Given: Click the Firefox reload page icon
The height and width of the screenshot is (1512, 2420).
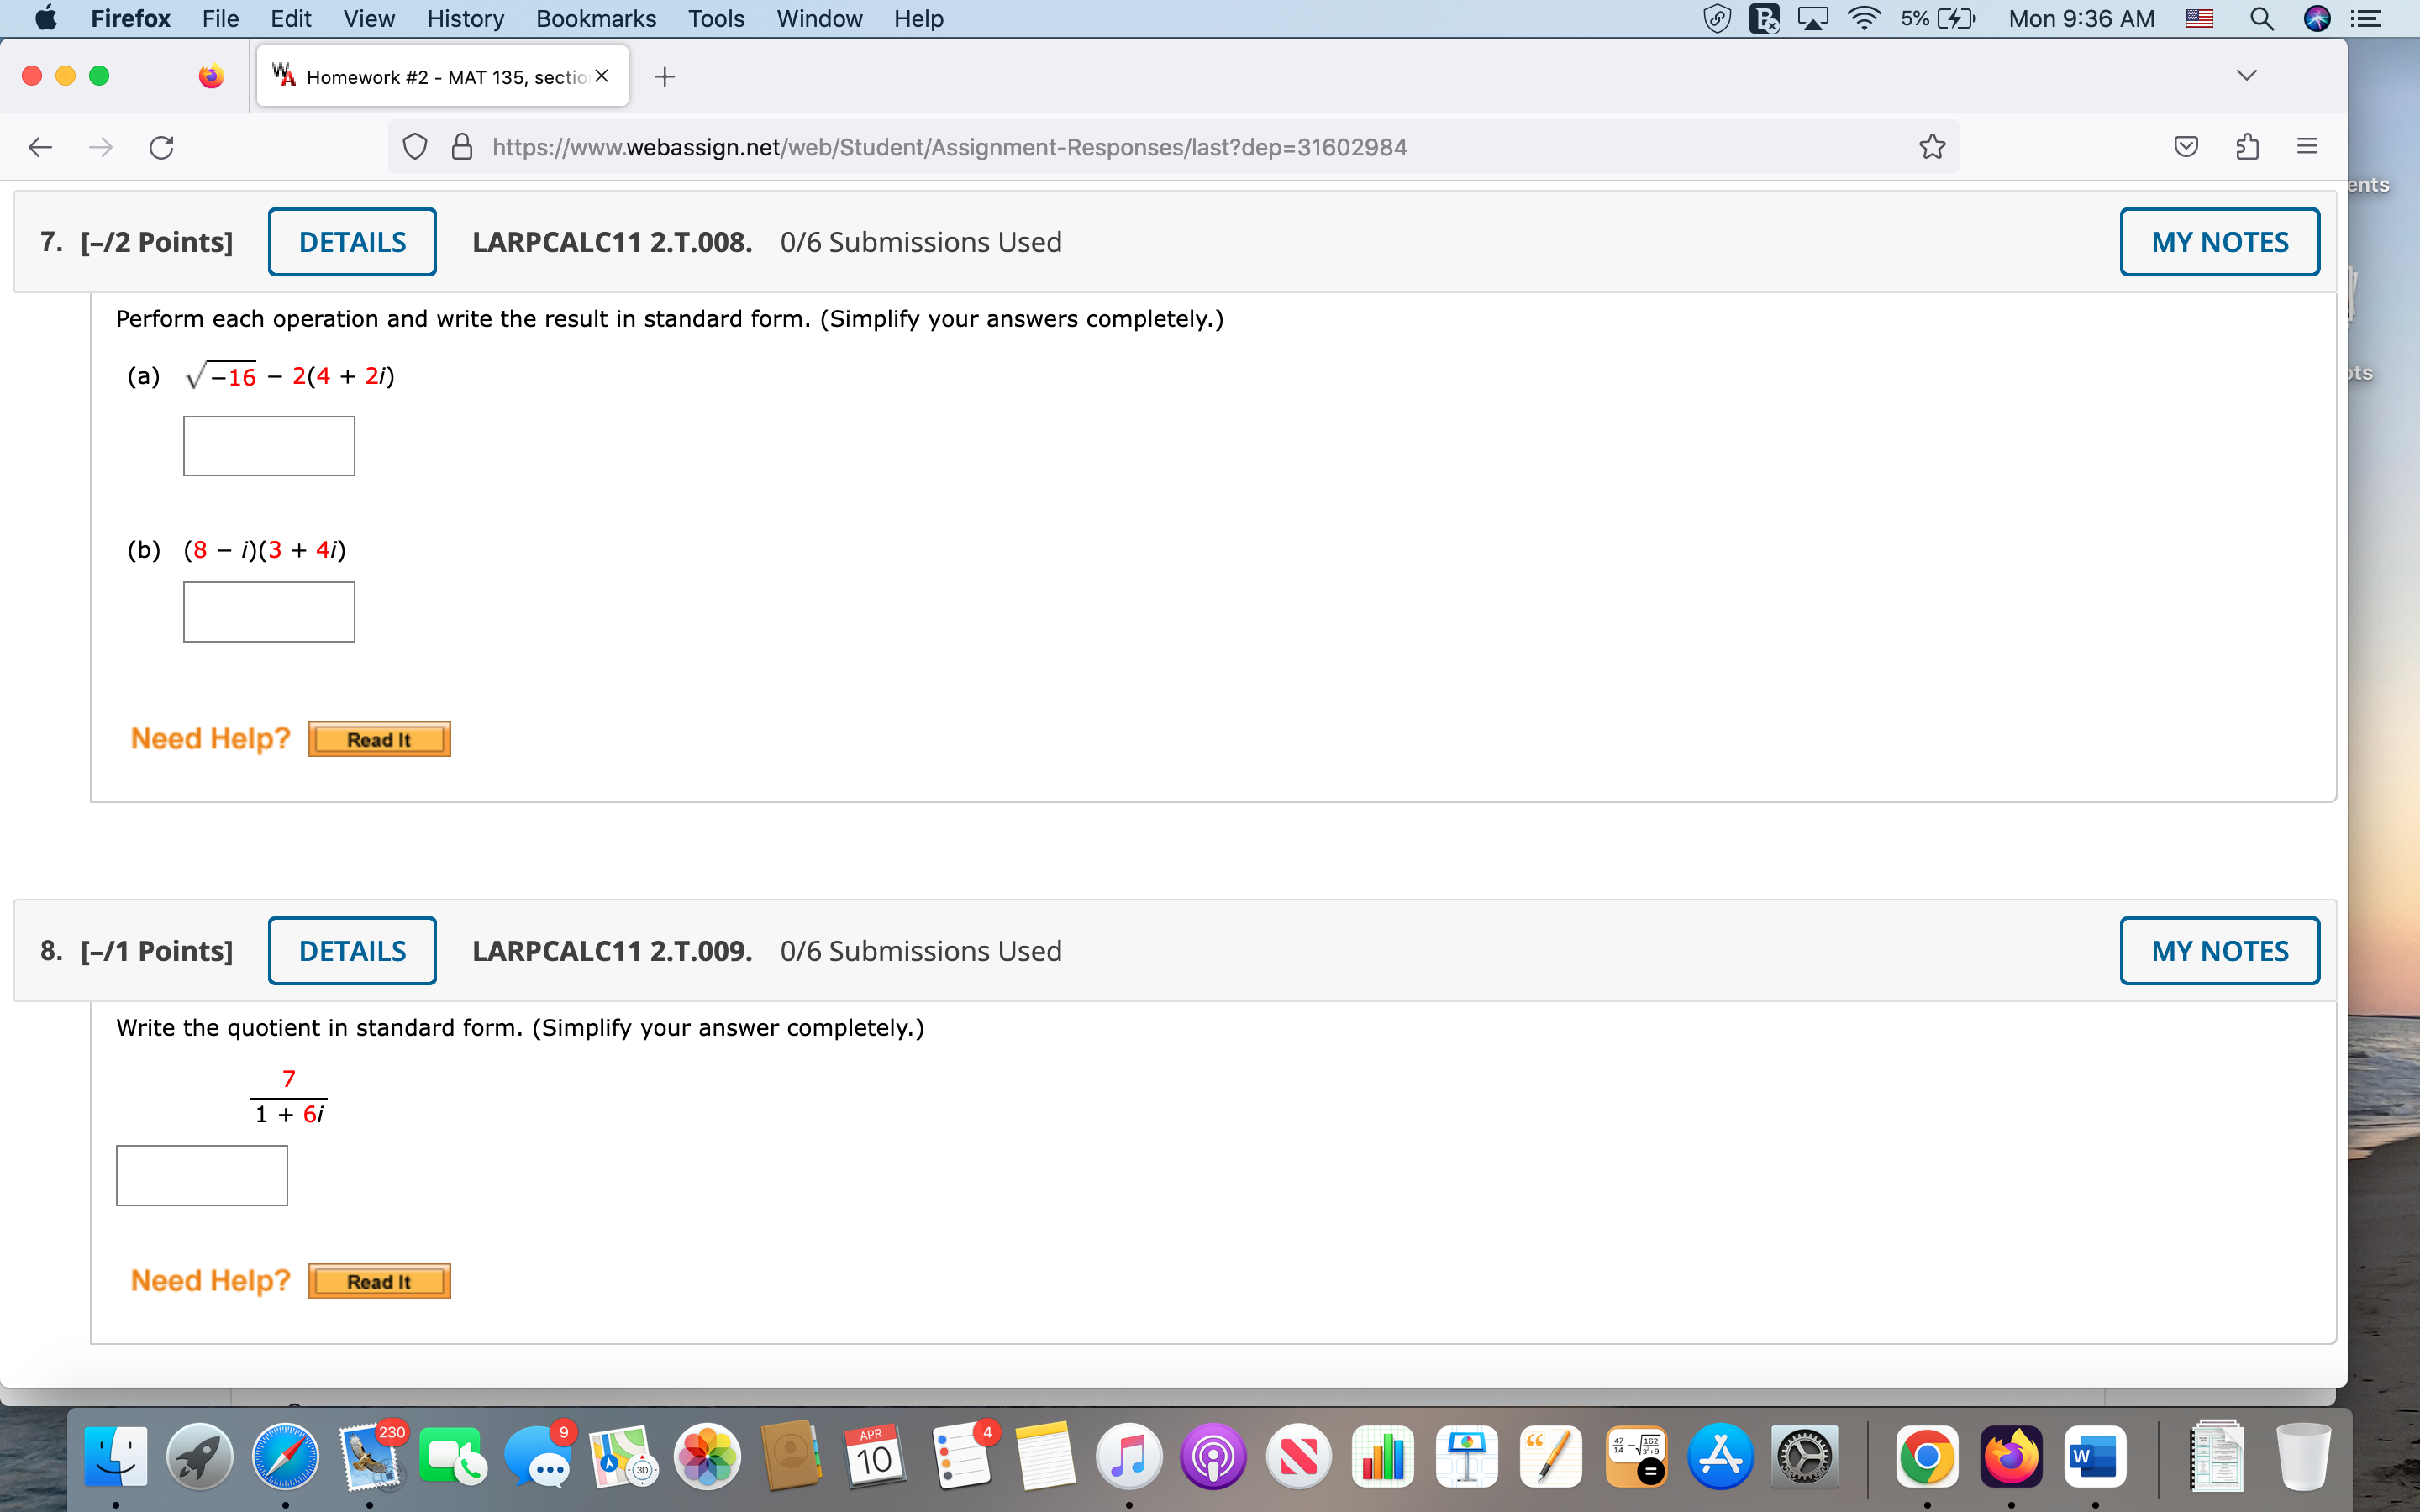Looking at the screenshot, I should click(161, 147).
